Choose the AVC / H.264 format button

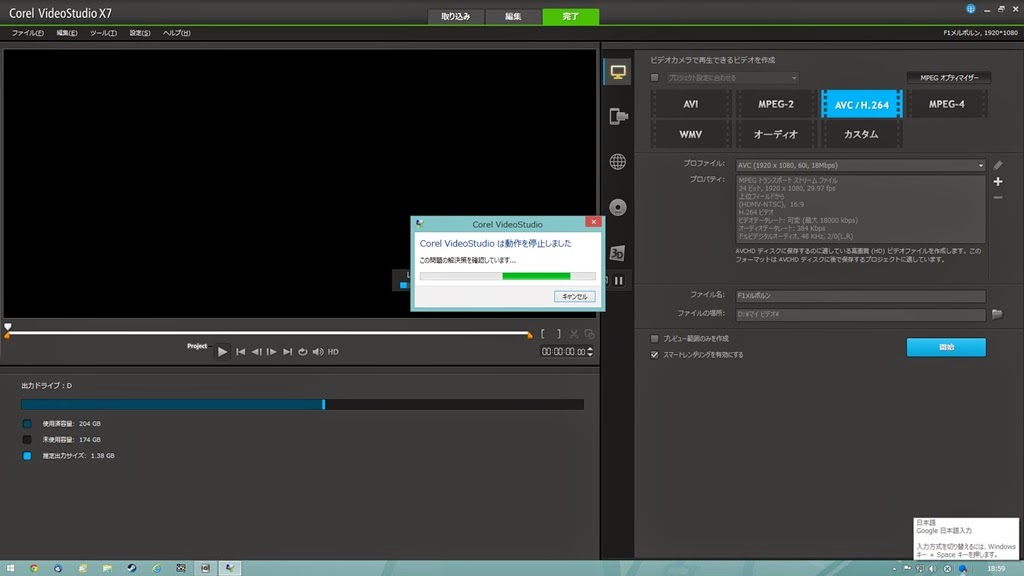861,104
